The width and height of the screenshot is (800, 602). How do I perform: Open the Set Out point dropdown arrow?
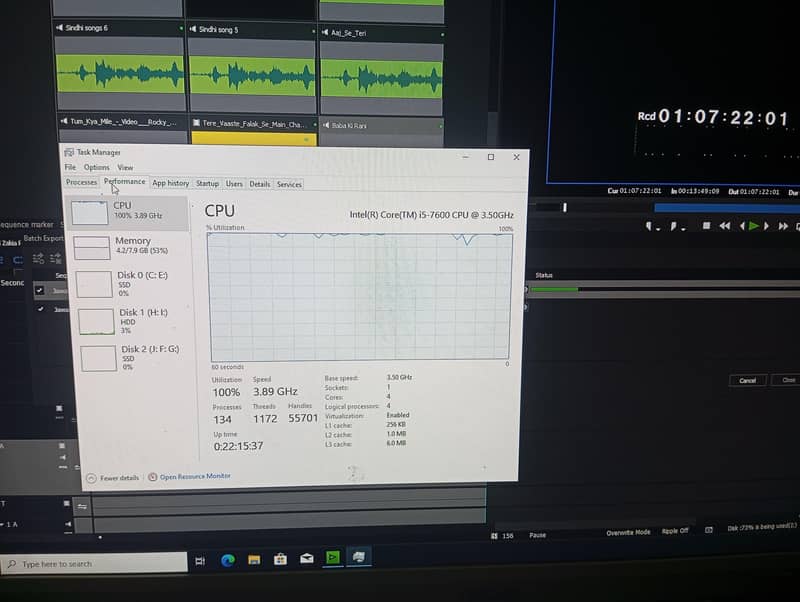pyautogui.click(x=683, y=229)
